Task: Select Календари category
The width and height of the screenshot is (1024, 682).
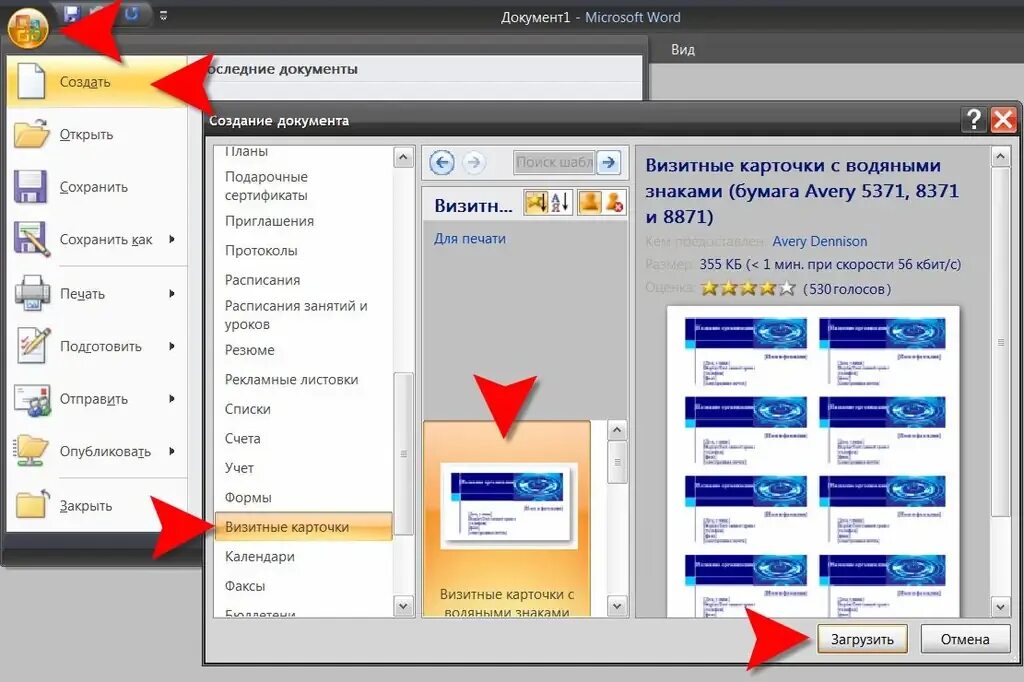Action: click(303, 557)
